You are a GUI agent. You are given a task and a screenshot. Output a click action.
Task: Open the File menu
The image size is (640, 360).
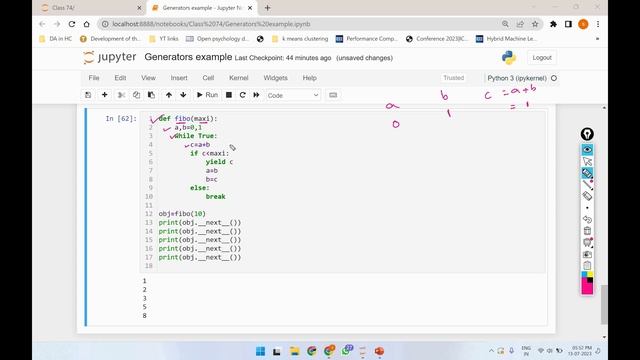coord(94,78)
